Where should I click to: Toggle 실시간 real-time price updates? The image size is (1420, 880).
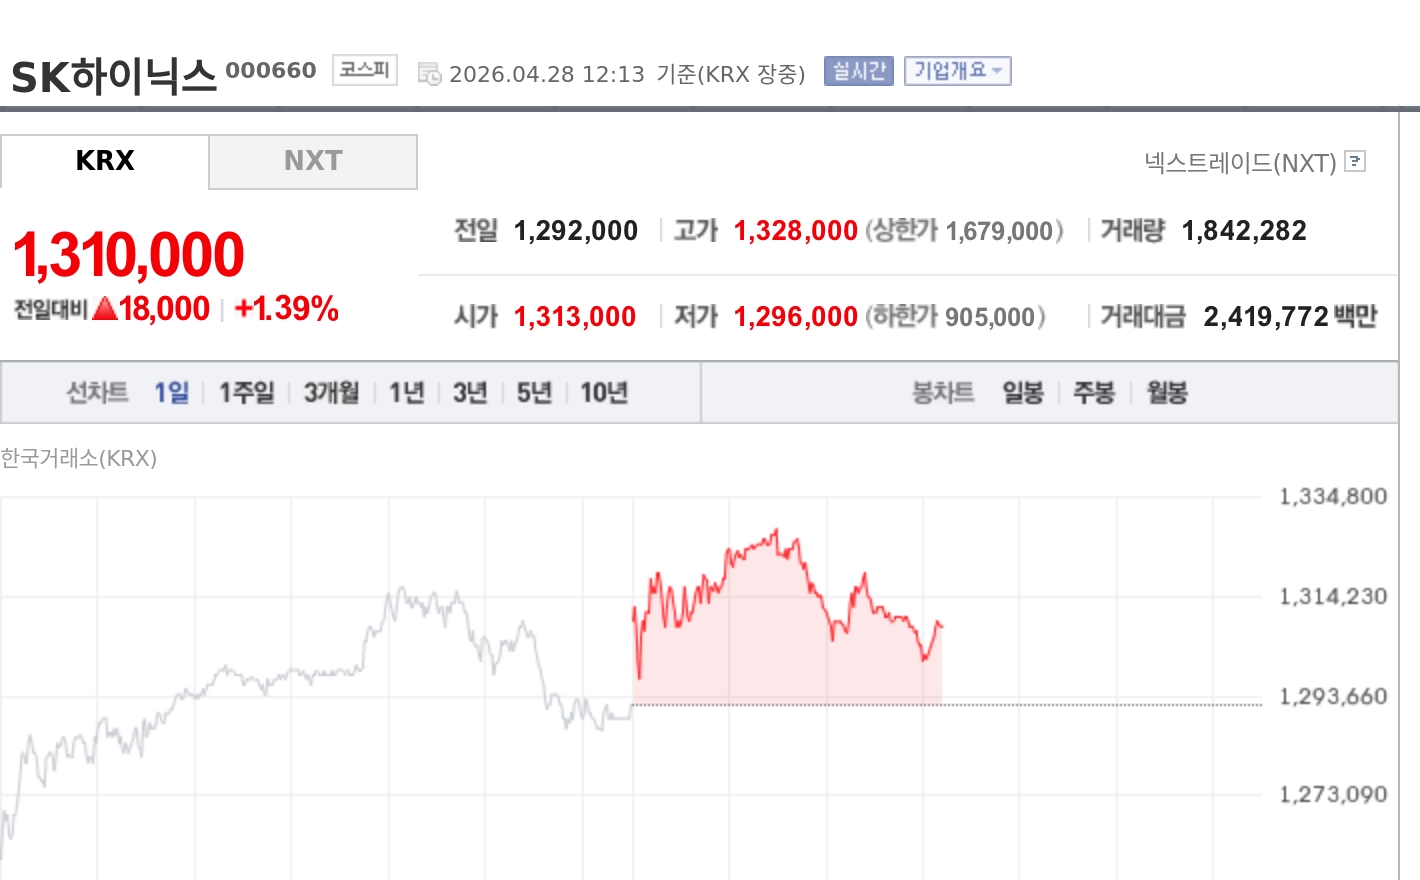pos(857,71)
